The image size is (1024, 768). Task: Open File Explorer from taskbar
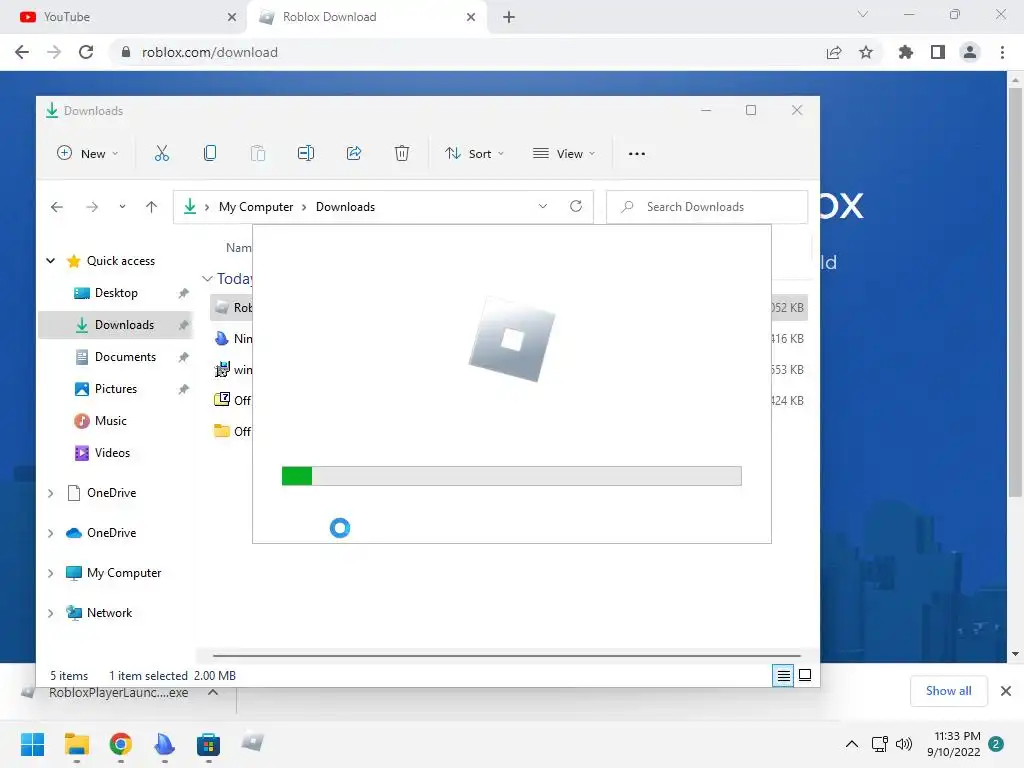tap(76, 744)
